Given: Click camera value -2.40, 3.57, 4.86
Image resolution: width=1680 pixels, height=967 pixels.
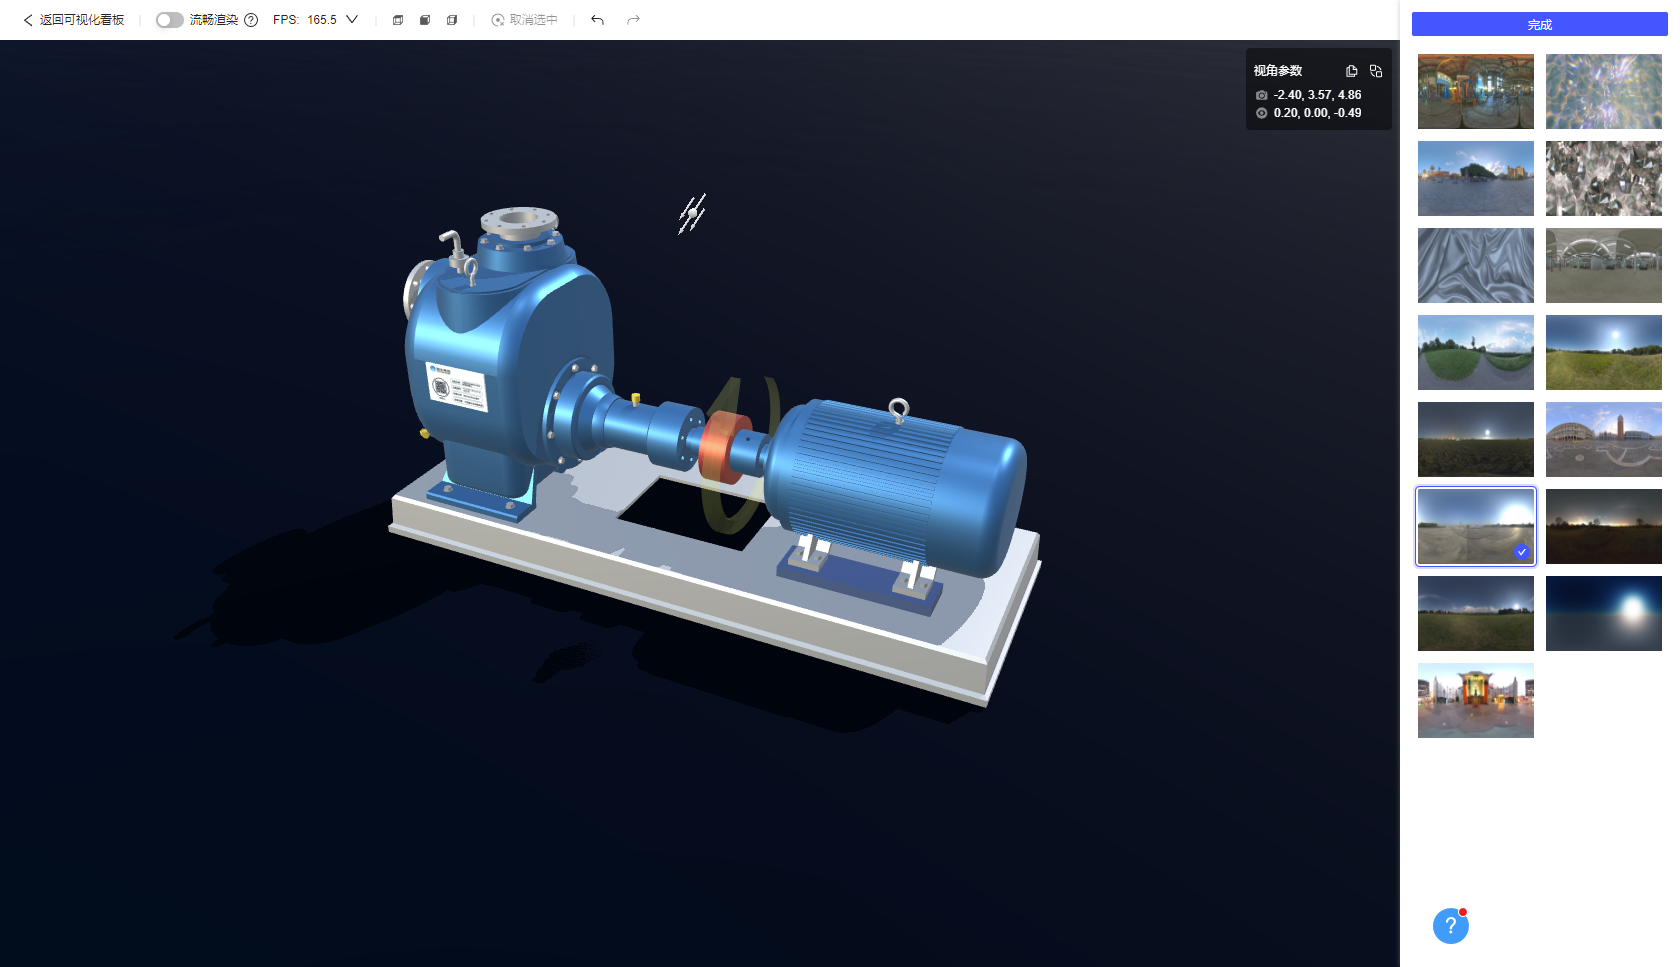Looking at the screenshot, I should tap(1317, 95).
